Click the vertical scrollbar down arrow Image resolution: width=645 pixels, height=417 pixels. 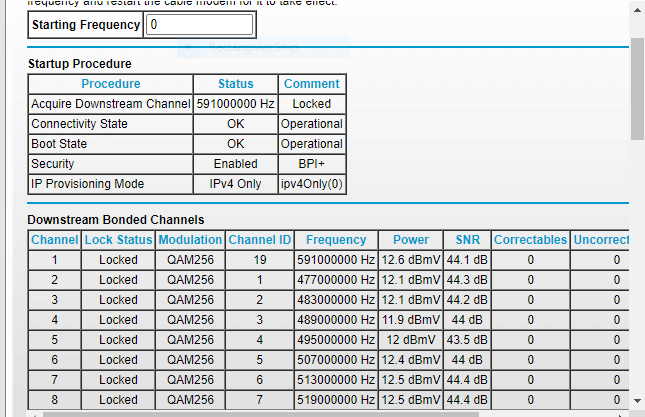[x=637, y=401]
